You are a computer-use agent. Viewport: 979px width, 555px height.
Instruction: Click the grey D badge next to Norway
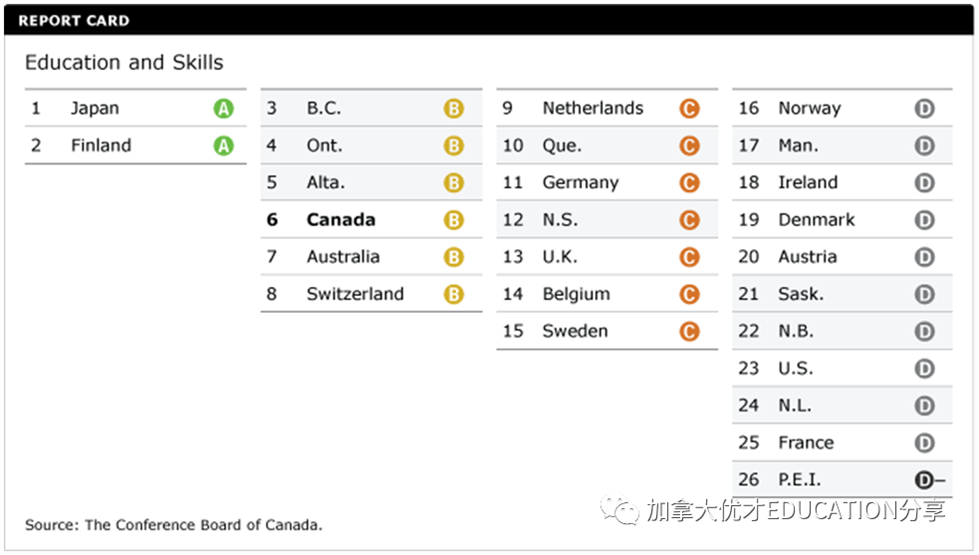pos(924,109)
